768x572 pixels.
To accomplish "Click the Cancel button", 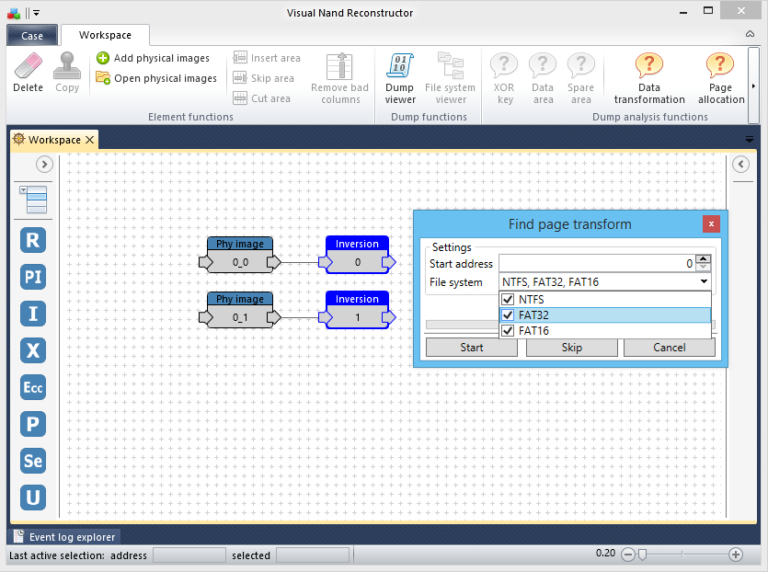I will click(669, 348).
